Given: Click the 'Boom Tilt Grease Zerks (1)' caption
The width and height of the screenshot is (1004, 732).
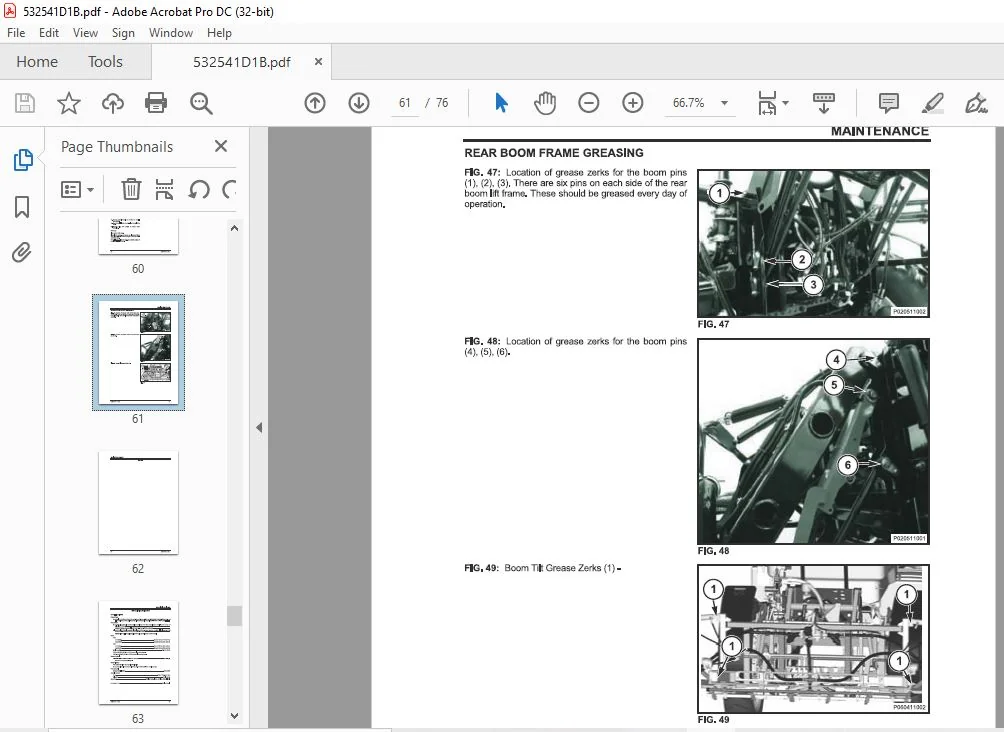Looking at the screenshot, I should click(559, 568).
